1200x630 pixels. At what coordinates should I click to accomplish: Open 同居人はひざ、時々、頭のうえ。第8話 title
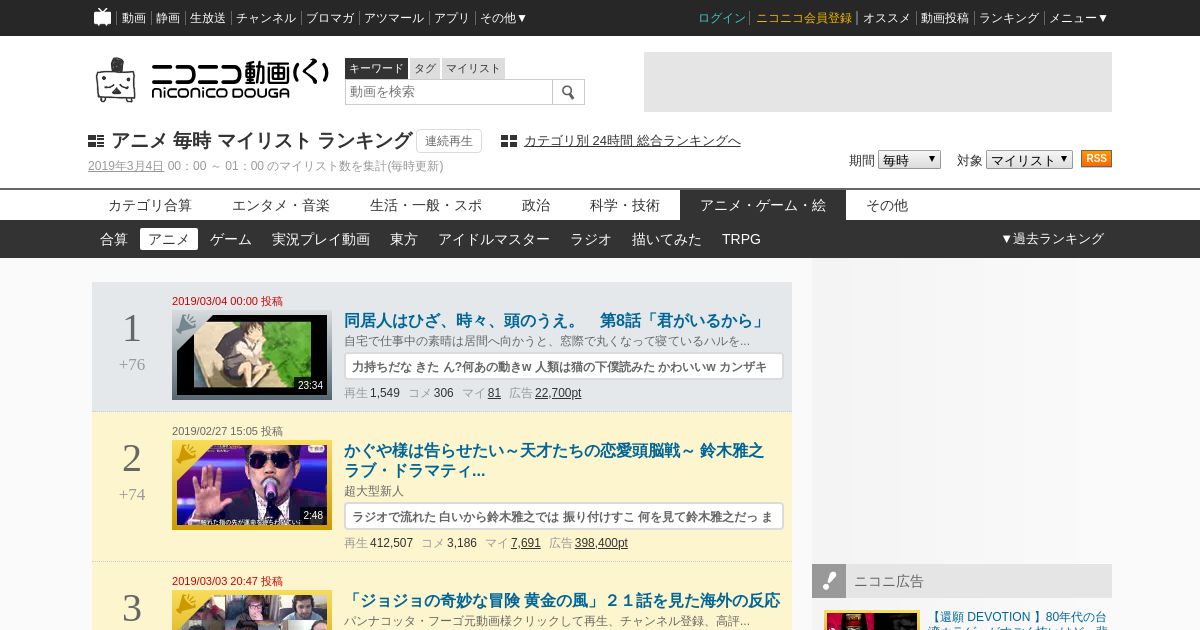[555, 321]
